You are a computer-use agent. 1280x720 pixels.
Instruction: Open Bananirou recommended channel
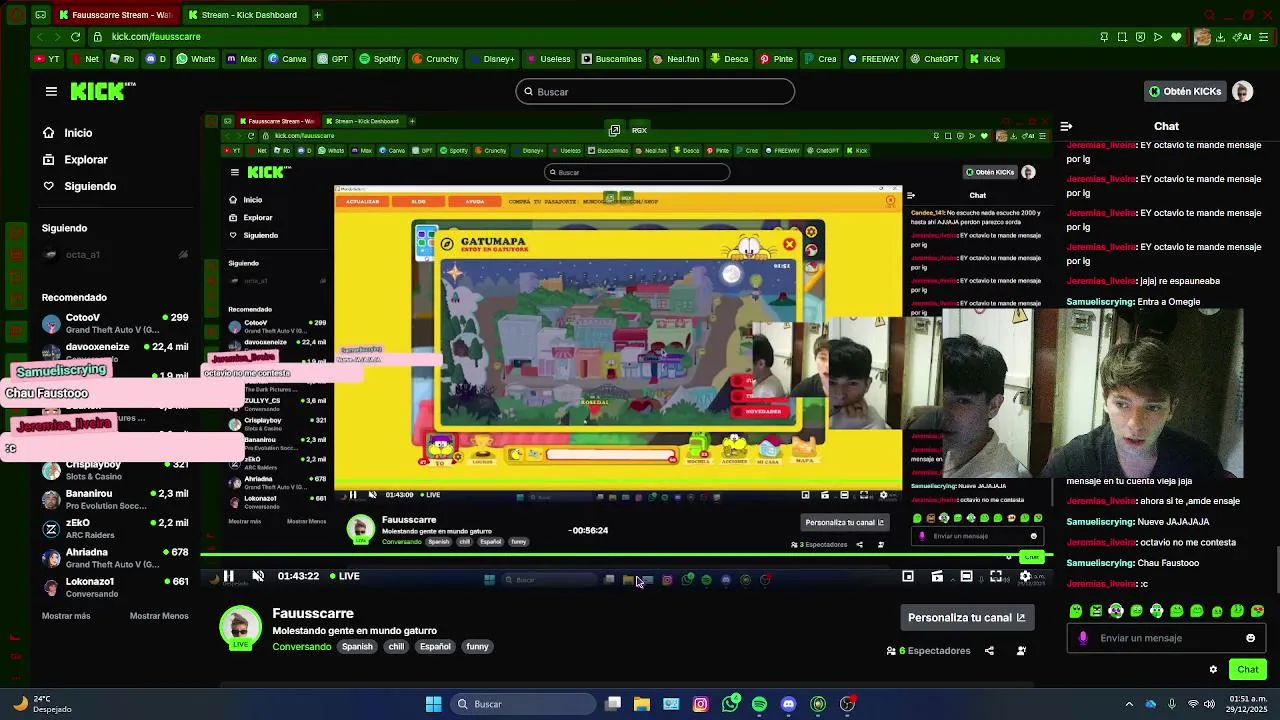coord(115,499)
